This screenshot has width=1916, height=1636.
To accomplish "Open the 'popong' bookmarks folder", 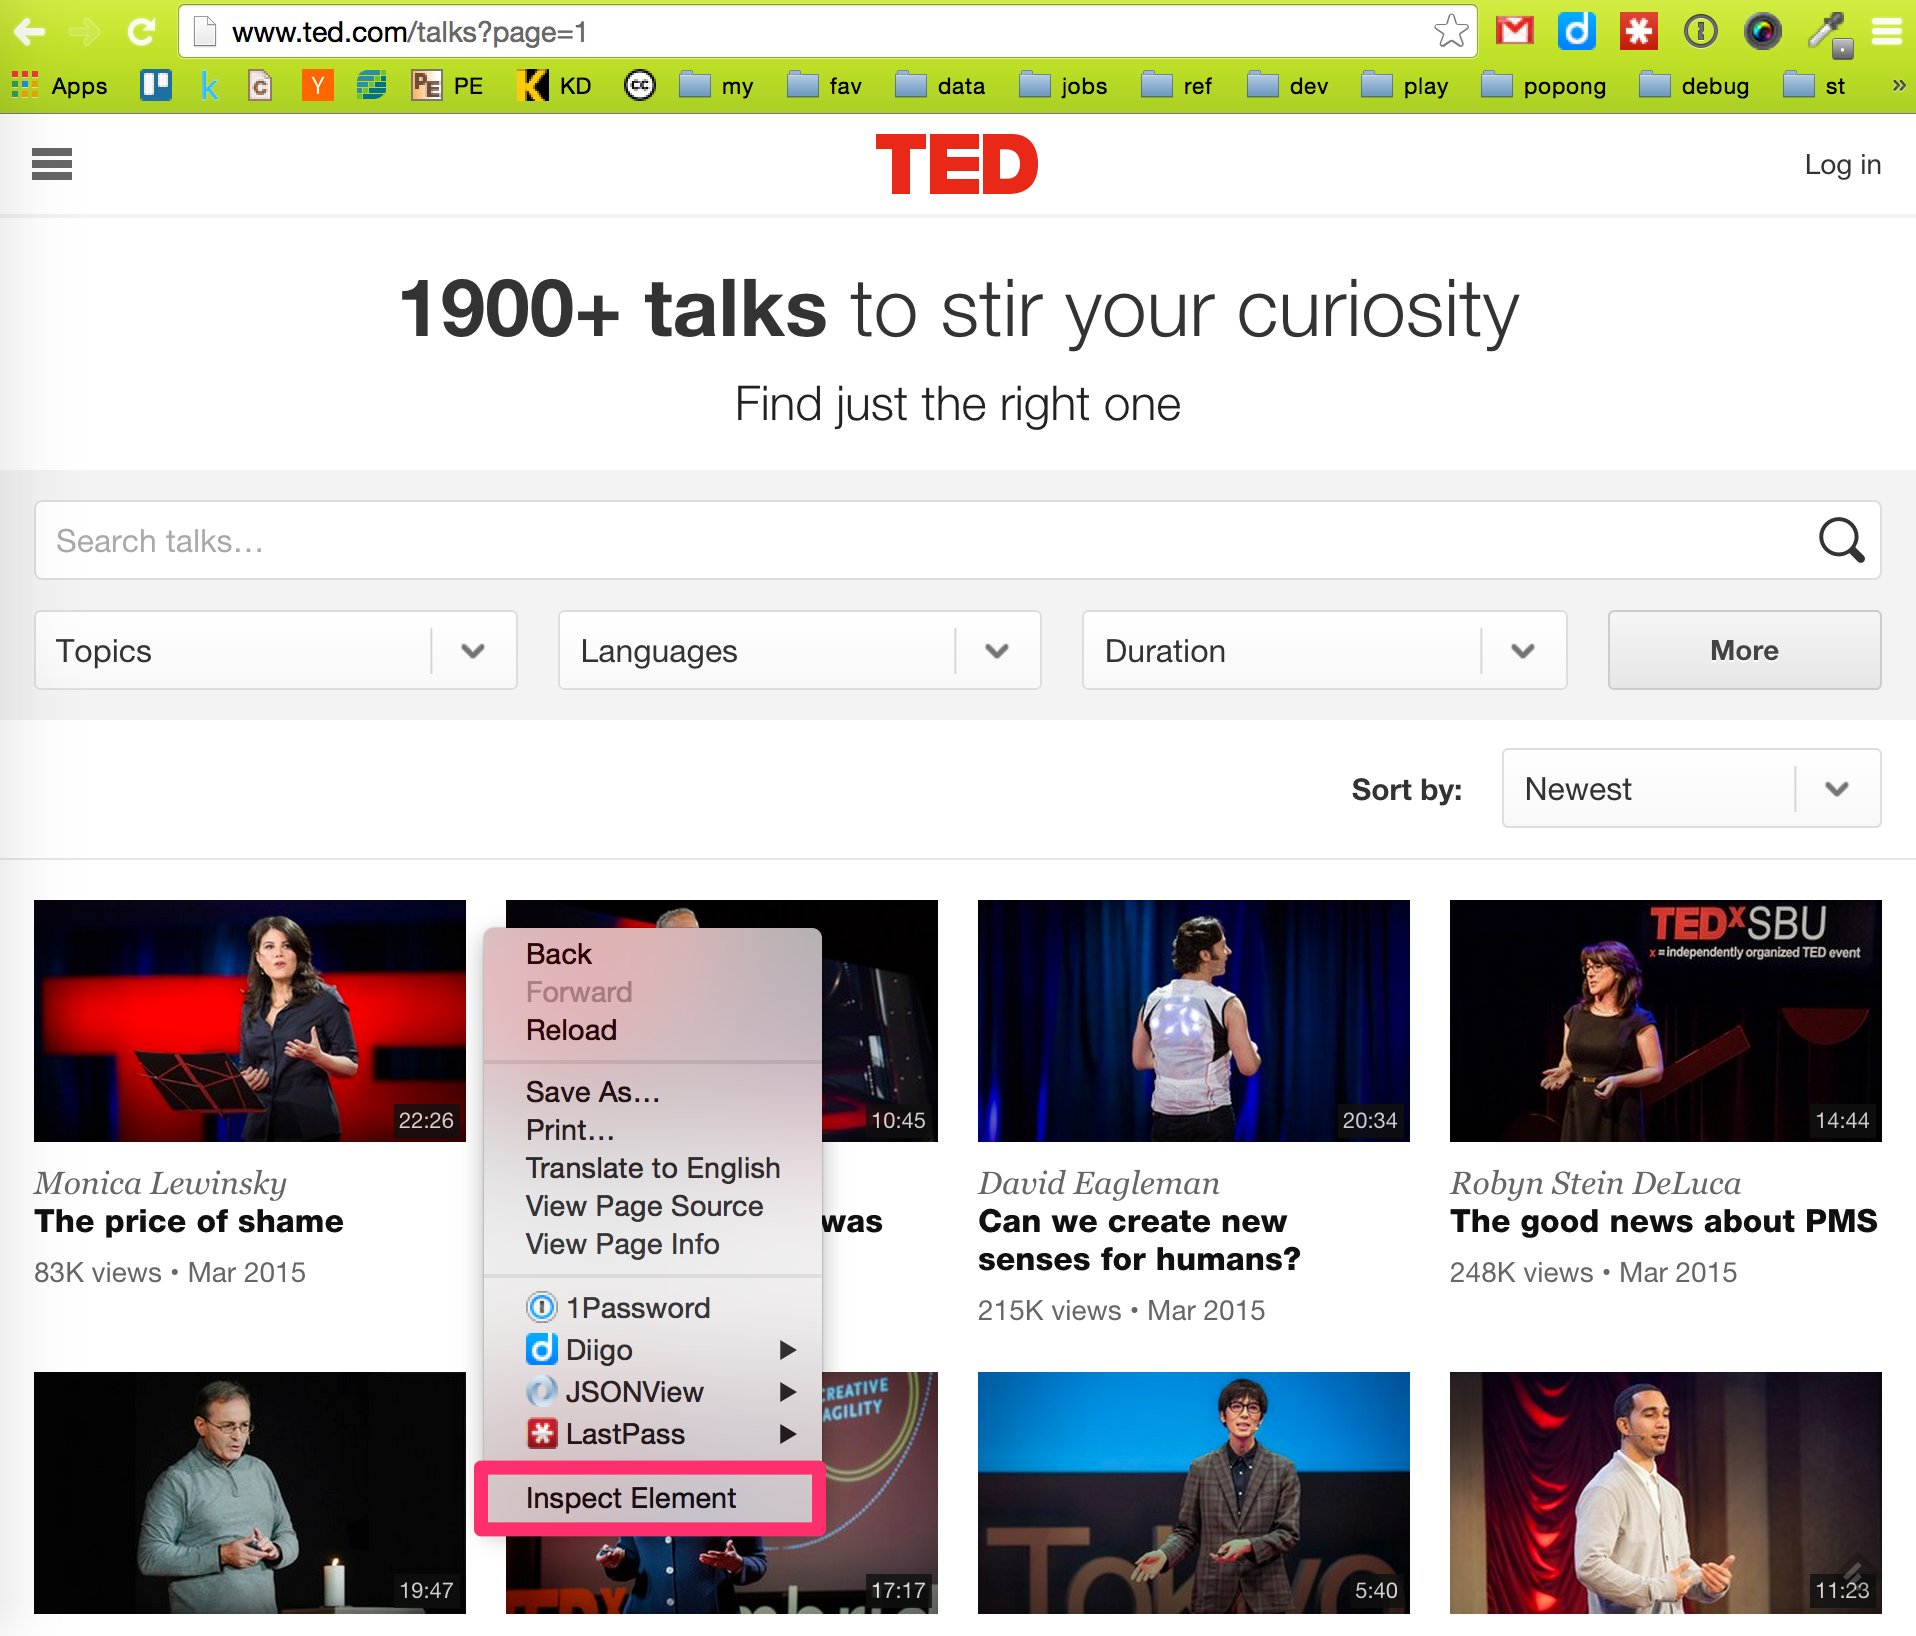I will pos(1544,86).
